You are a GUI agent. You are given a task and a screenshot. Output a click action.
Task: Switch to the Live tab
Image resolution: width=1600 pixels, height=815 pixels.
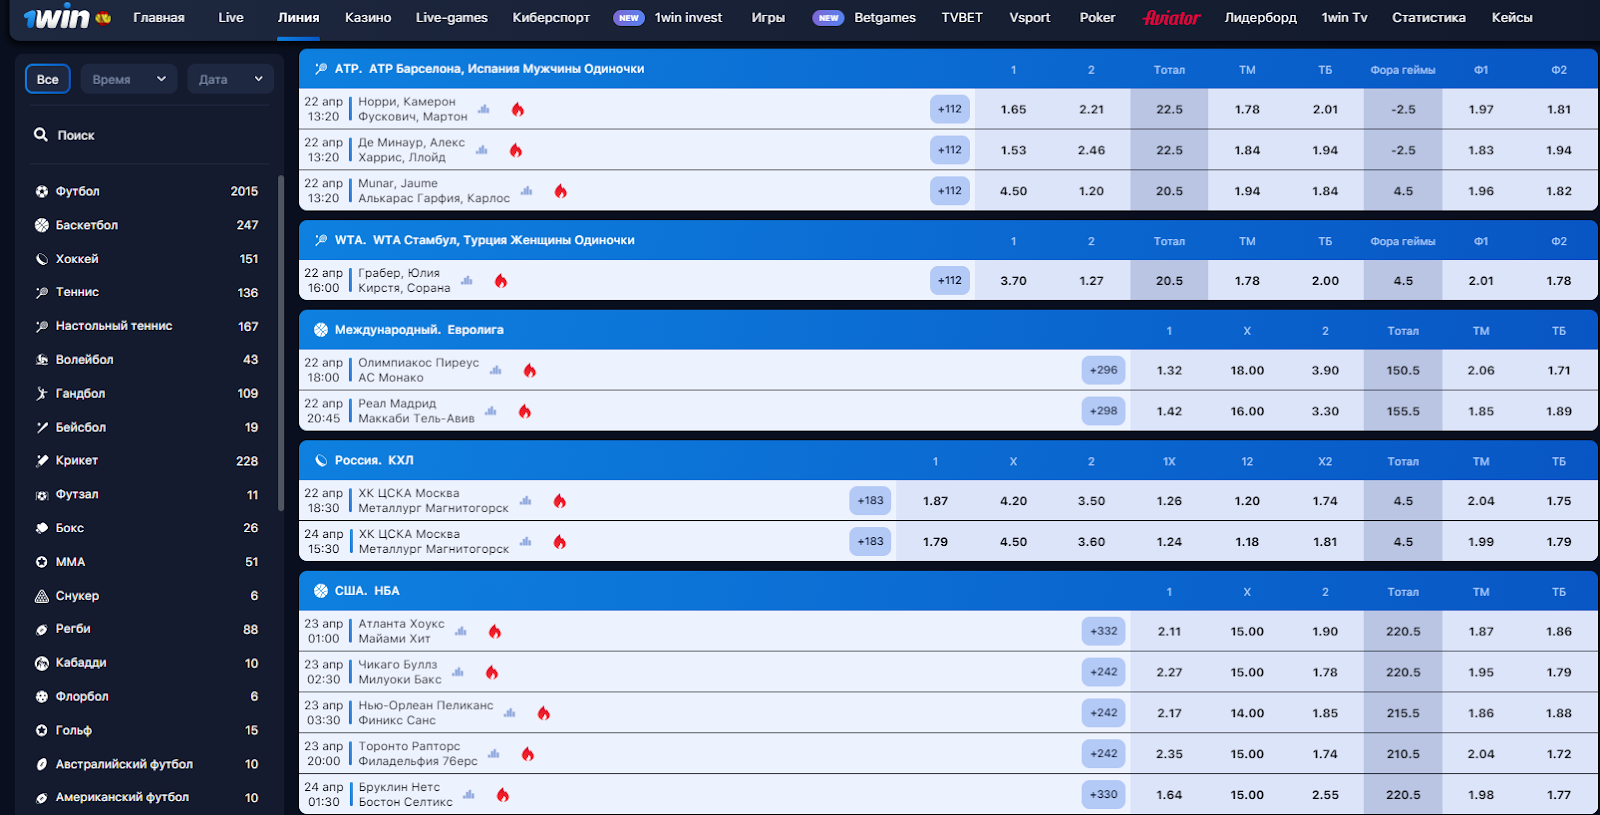(x=231, y=17)
